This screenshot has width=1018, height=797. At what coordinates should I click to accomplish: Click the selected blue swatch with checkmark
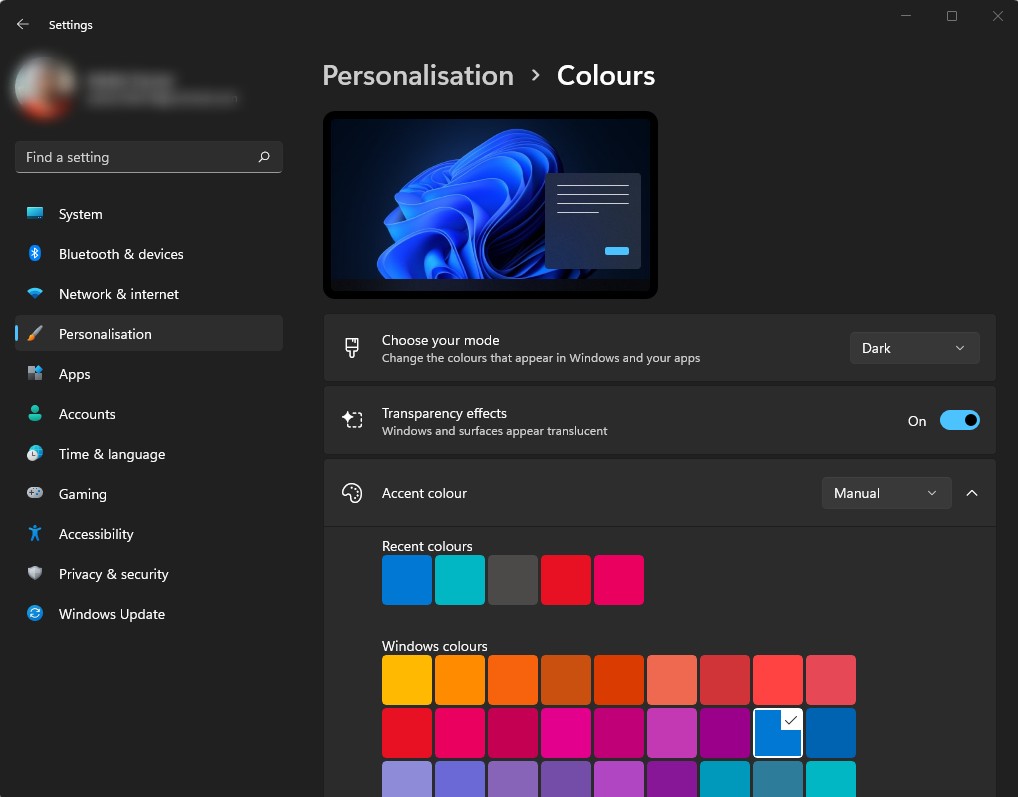click(x=778, y=733)
